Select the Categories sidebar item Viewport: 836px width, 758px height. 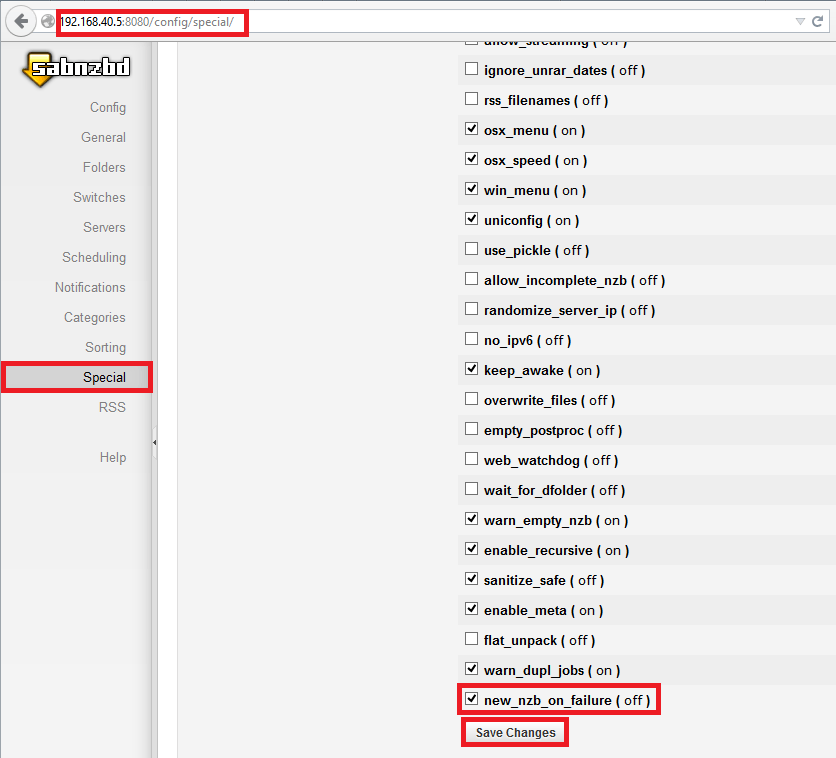(94, 317)
